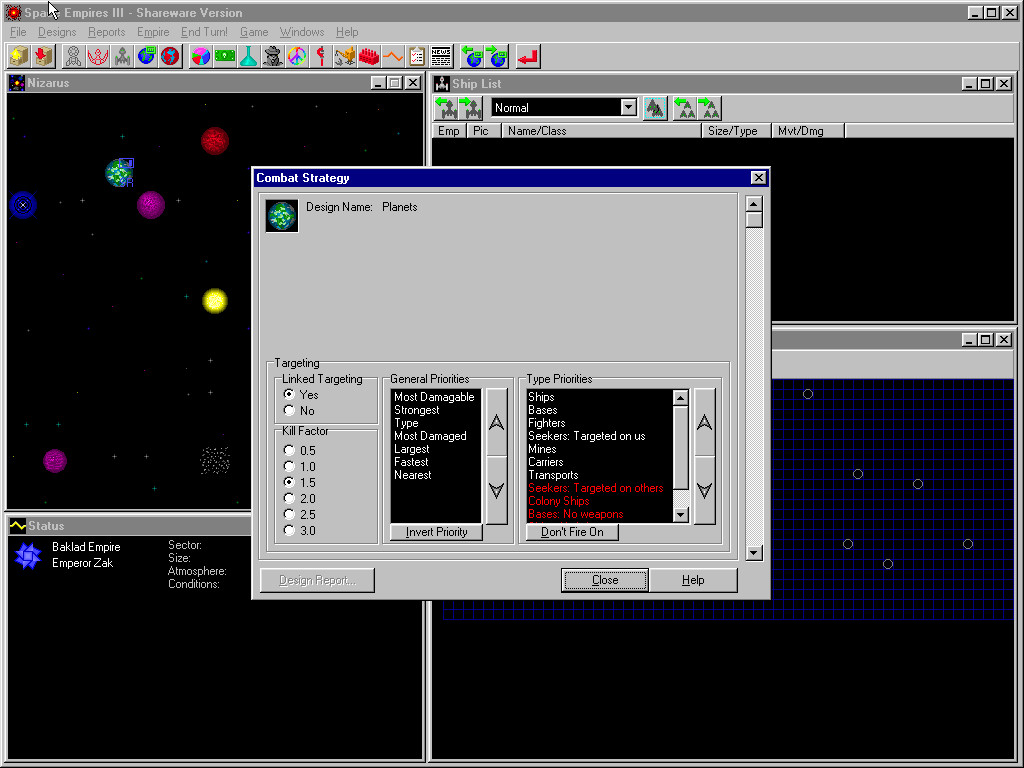Click Combat Strategy dialog scrollbar down arrow
The image size is (1024, 768).
(x=754, y=553)
